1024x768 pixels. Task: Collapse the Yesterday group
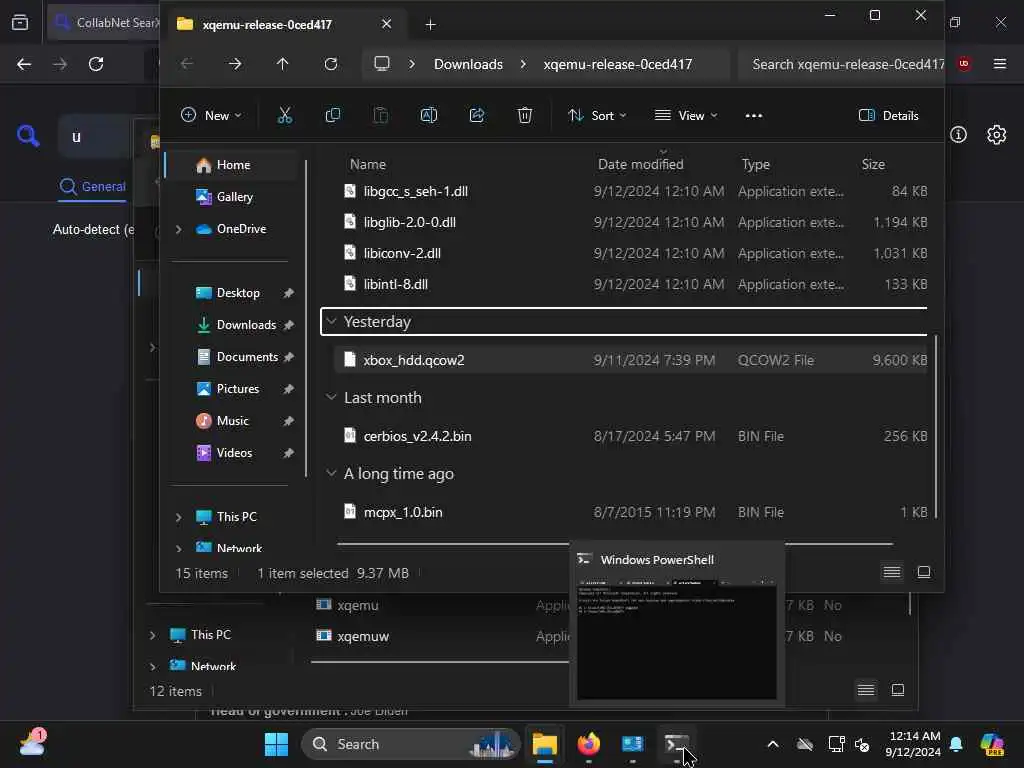[331, 321]
